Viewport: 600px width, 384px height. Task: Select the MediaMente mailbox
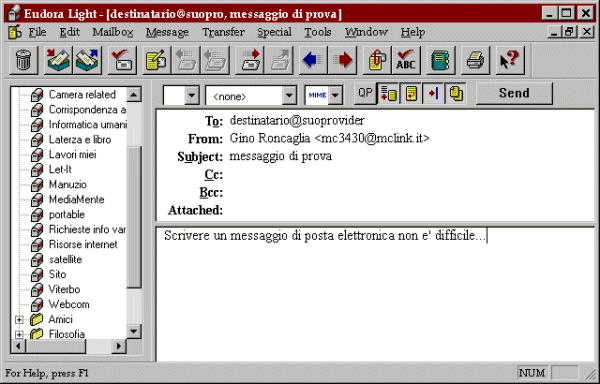pos(76,200)
